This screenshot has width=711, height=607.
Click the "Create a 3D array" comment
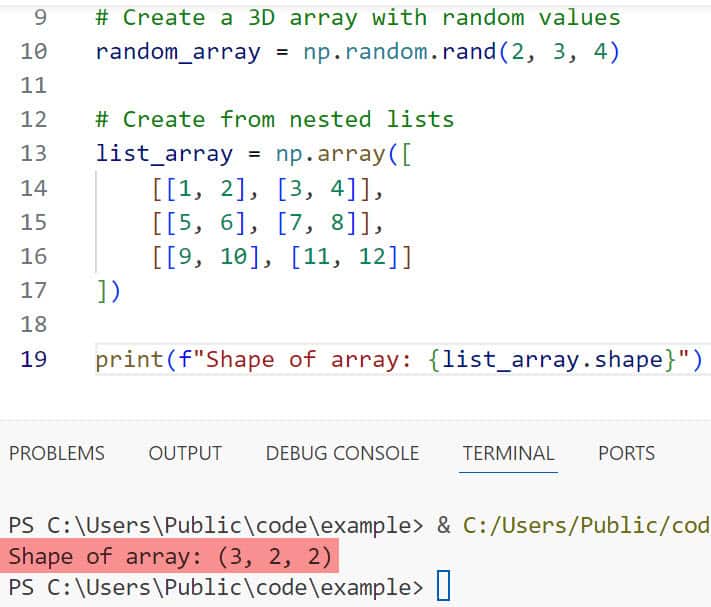pyautogui.click(x=357, y=18)
